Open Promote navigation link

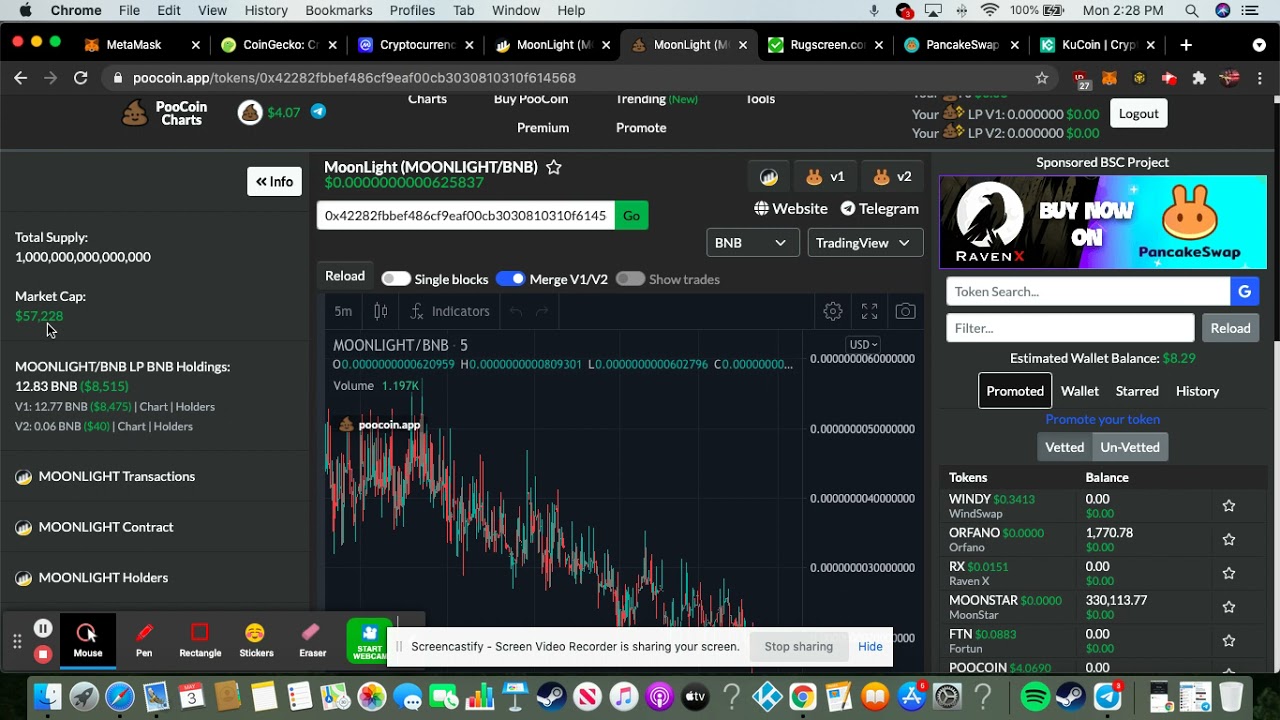[x=641, y=127]
